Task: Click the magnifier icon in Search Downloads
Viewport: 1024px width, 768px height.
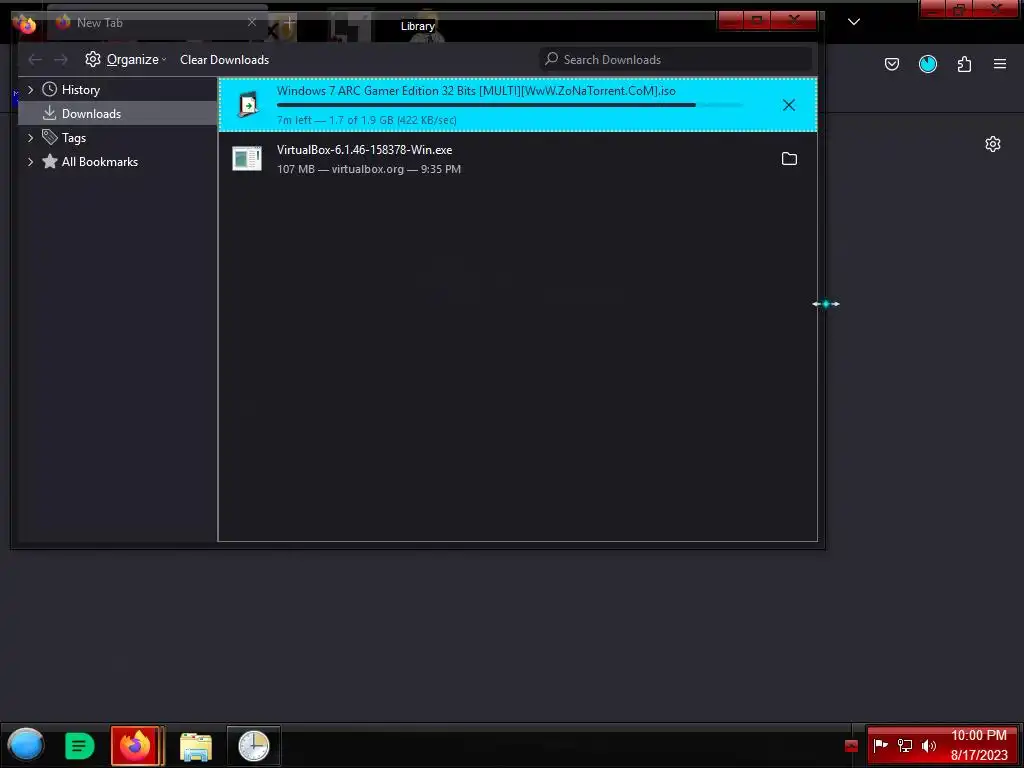Action: pyautogui.click(x=552, y=59)
